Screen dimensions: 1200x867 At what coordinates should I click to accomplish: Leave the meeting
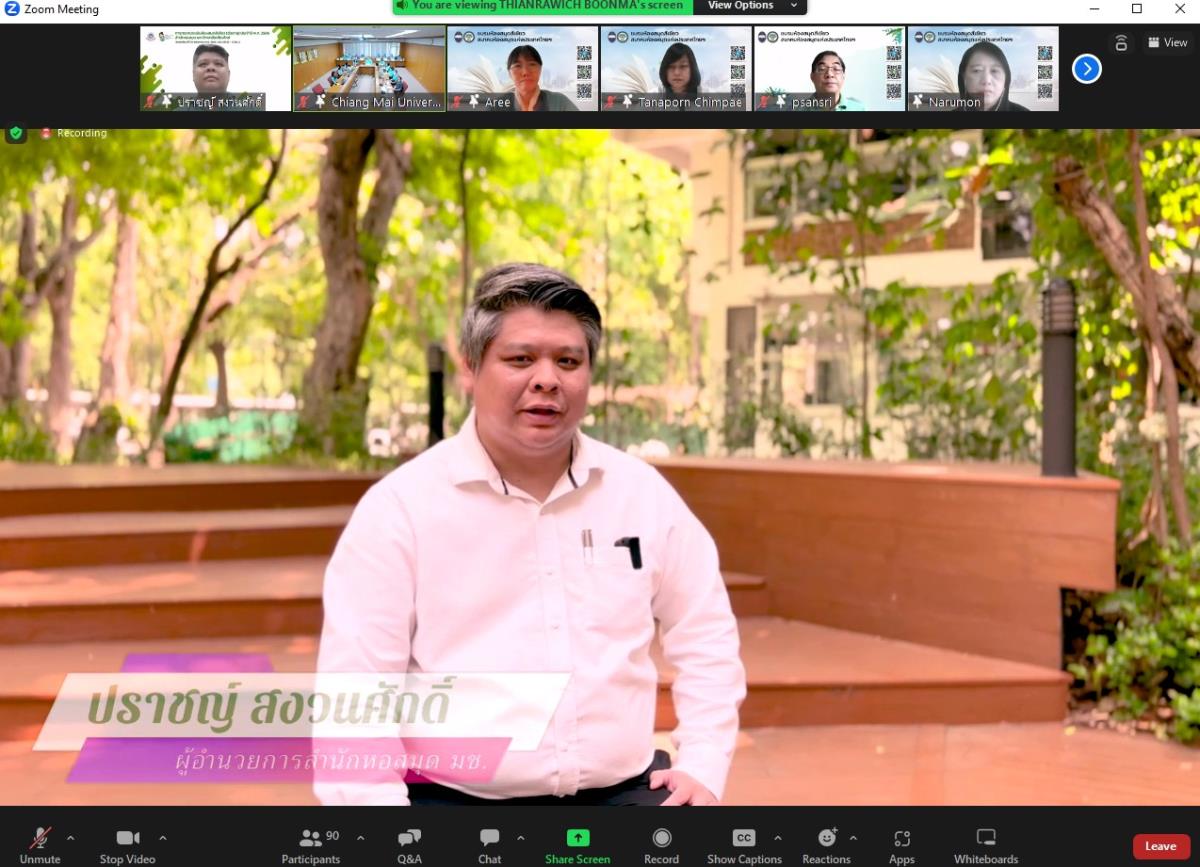[x=1160, y=846]
